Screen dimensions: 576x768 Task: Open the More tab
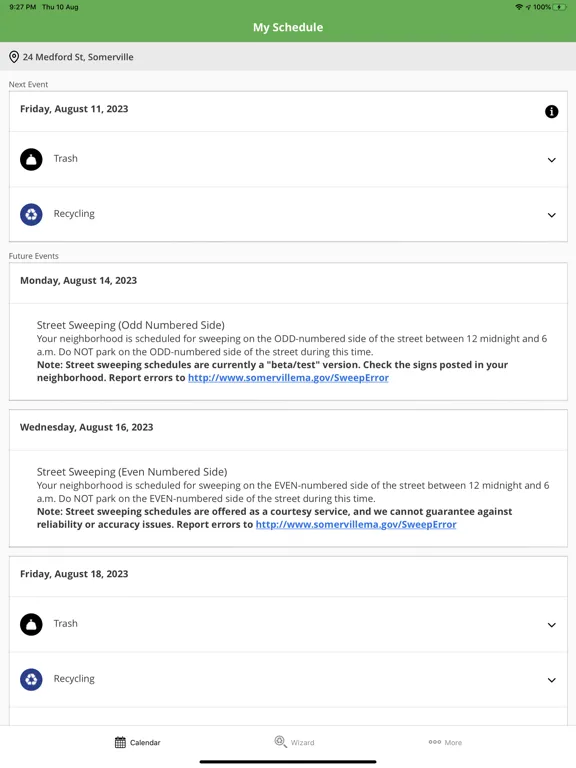pyautogui.click(x=445, y=742)
